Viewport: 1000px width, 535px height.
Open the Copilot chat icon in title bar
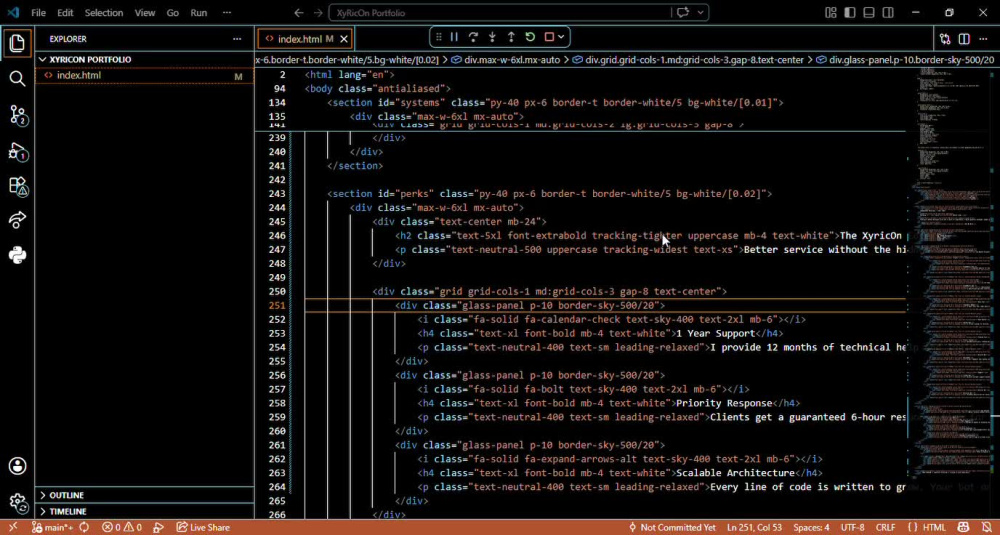pos(683,13)
